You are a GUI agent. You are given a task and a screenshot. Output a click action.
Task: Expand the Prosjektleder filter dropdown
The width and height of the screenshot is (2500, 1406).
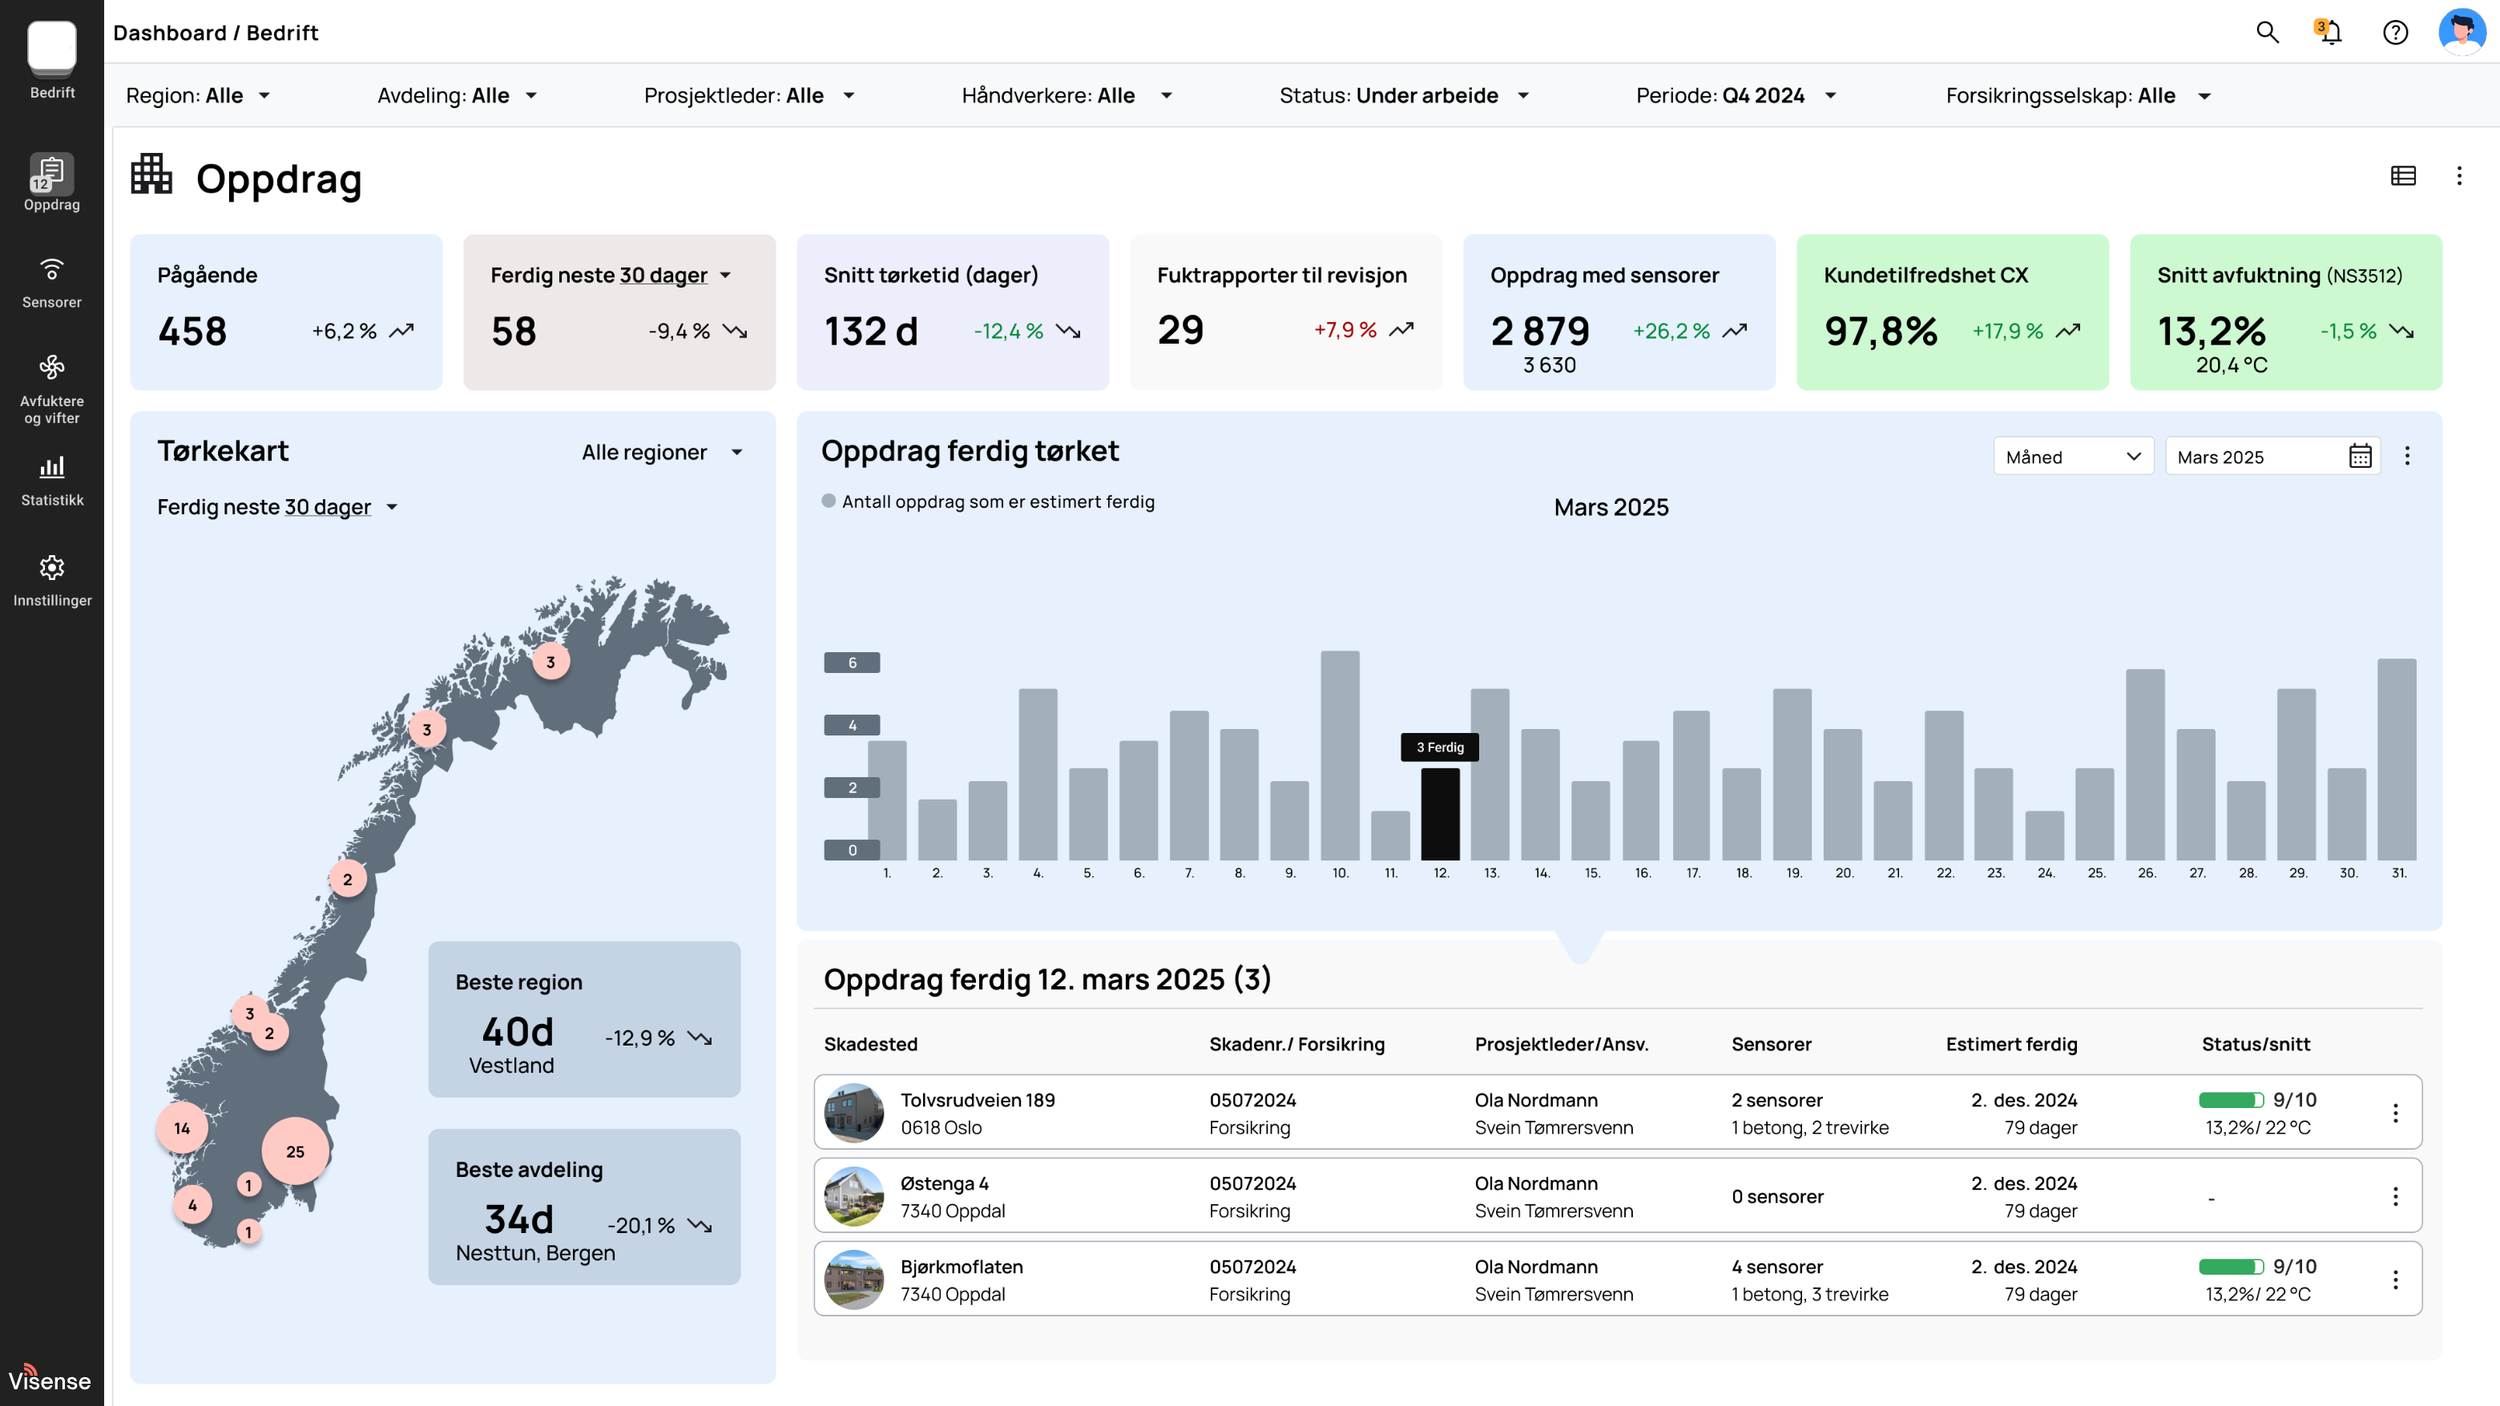tap(749, 96)
